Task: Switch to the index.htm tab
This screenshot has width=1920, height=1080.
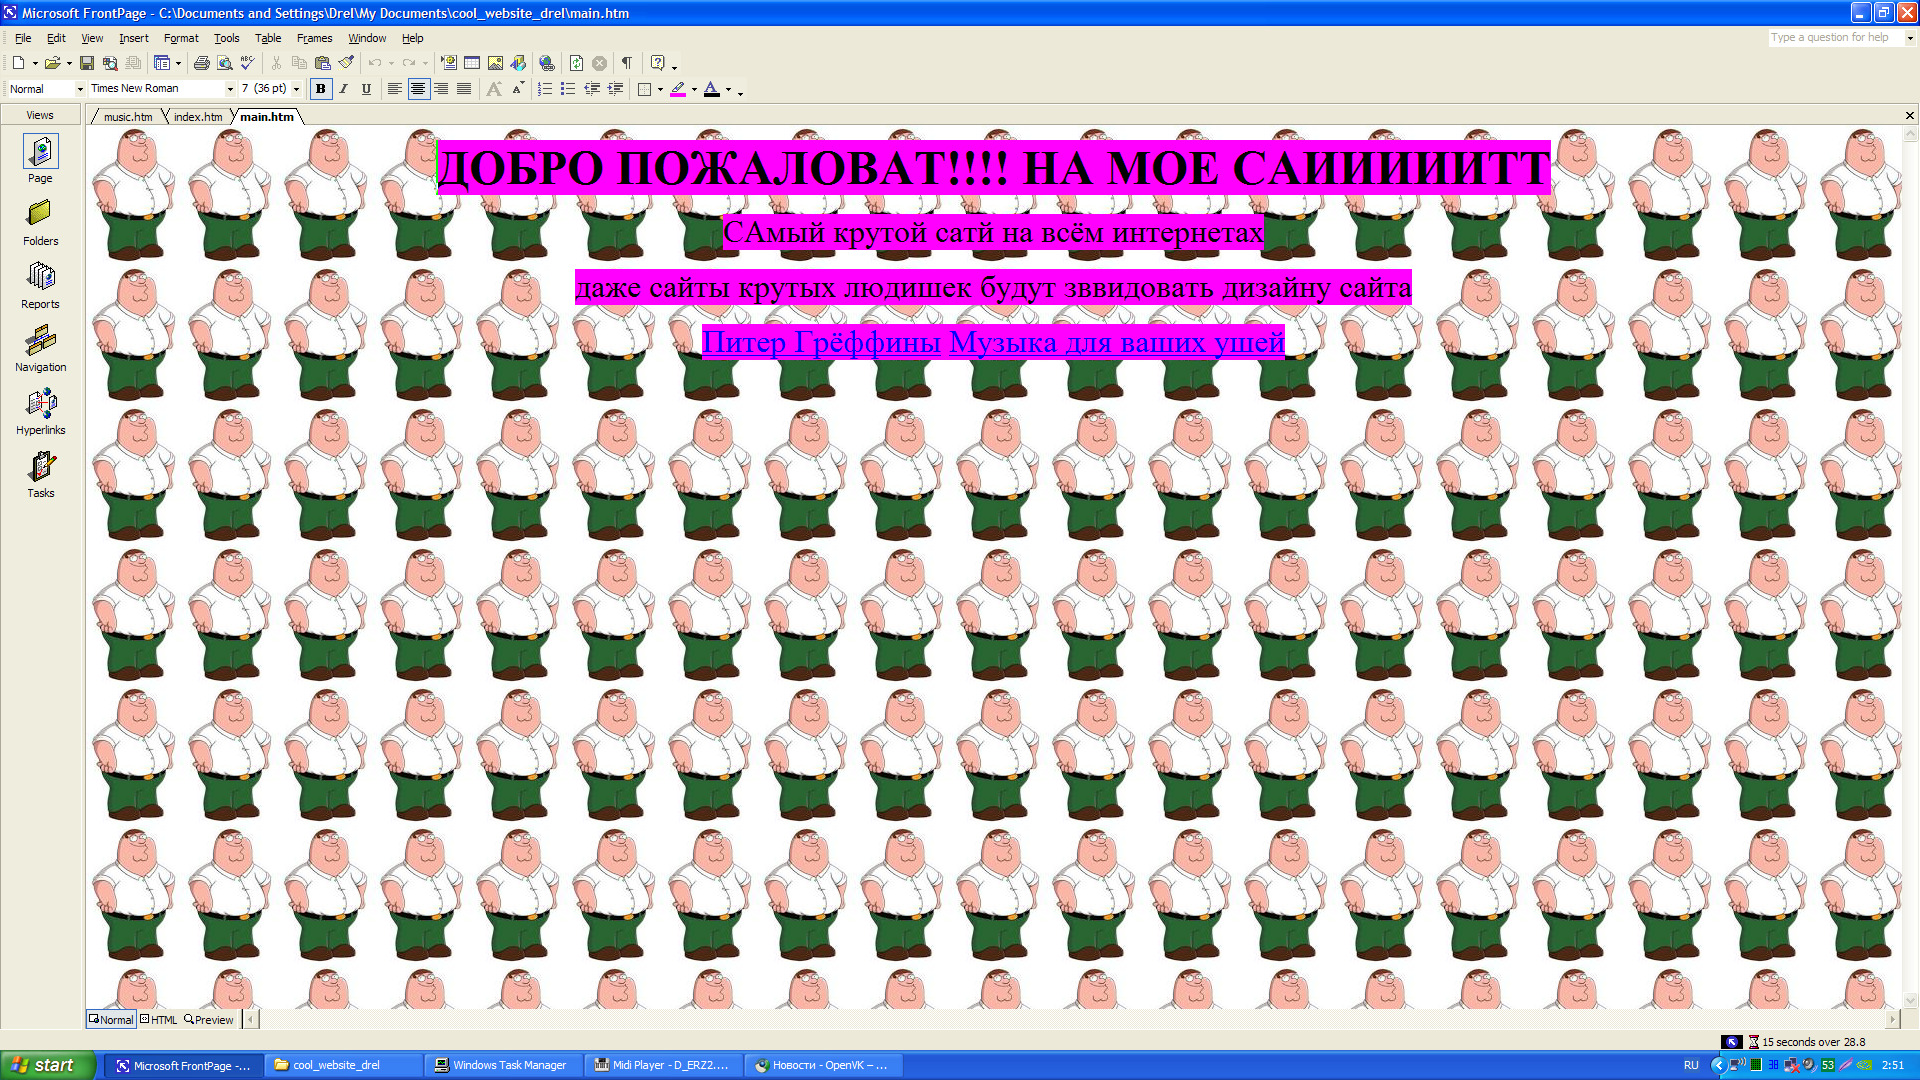Action: pyautogui.click(x=198, y=117)
